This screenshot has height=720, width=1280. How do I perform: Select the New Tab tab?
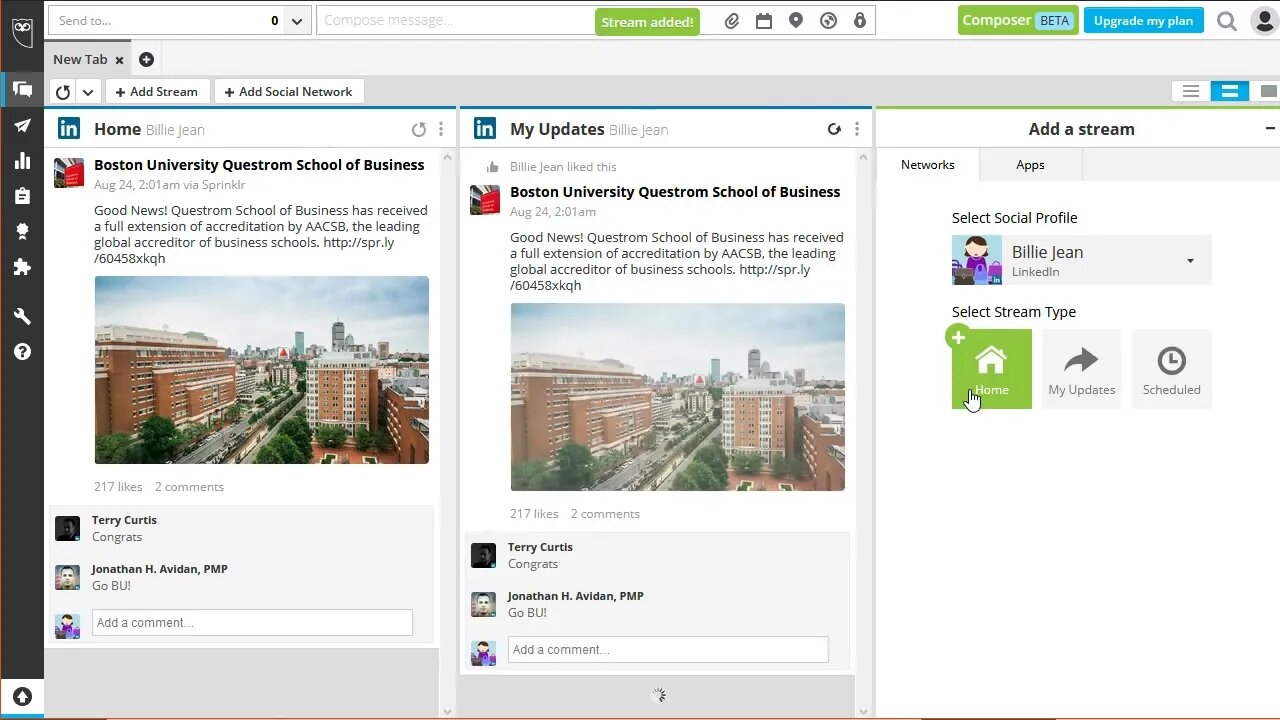(x=80, y=60)
